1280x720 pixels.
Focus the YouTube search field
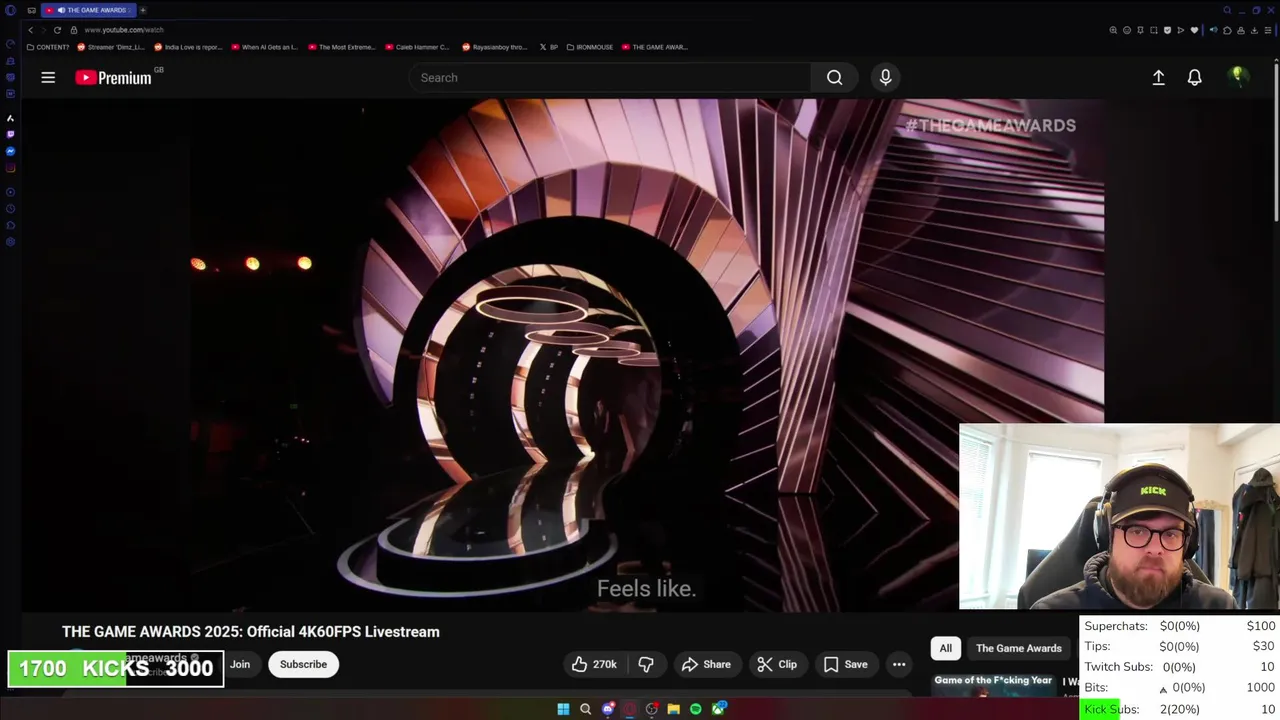click(610, 77)
